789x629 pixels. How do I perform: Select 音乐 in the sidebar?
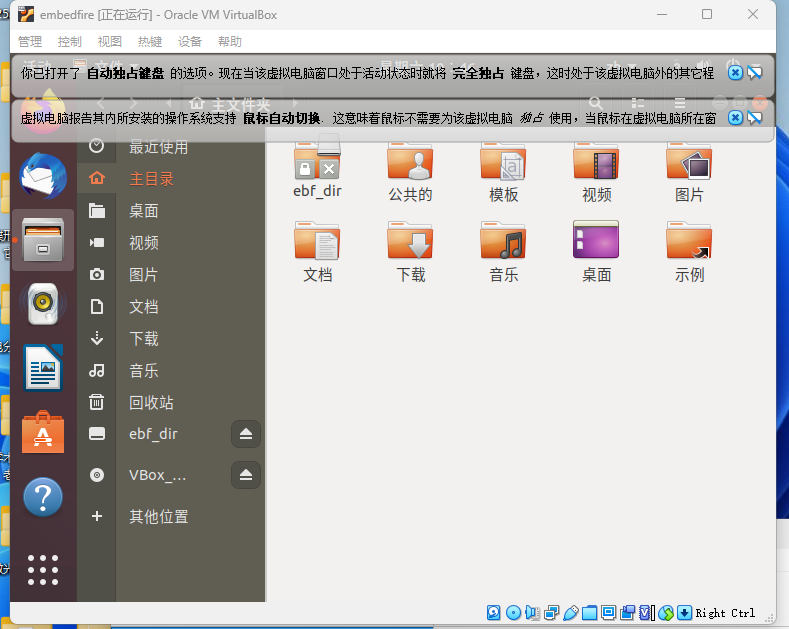point(171,371)
